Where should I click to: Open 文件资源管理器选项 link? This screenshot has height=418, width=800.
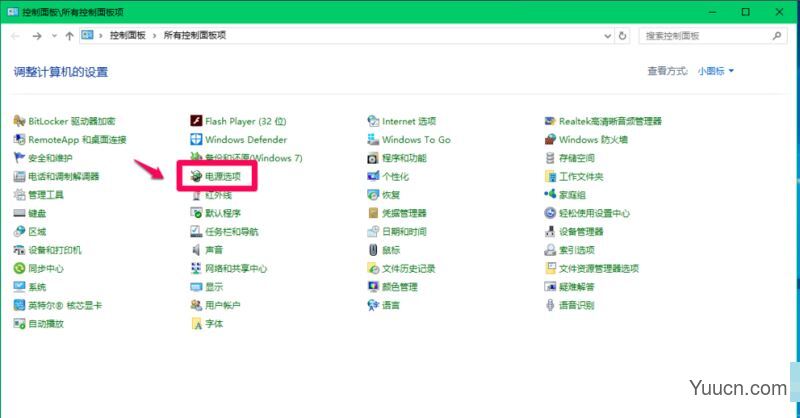click(599, 268)
